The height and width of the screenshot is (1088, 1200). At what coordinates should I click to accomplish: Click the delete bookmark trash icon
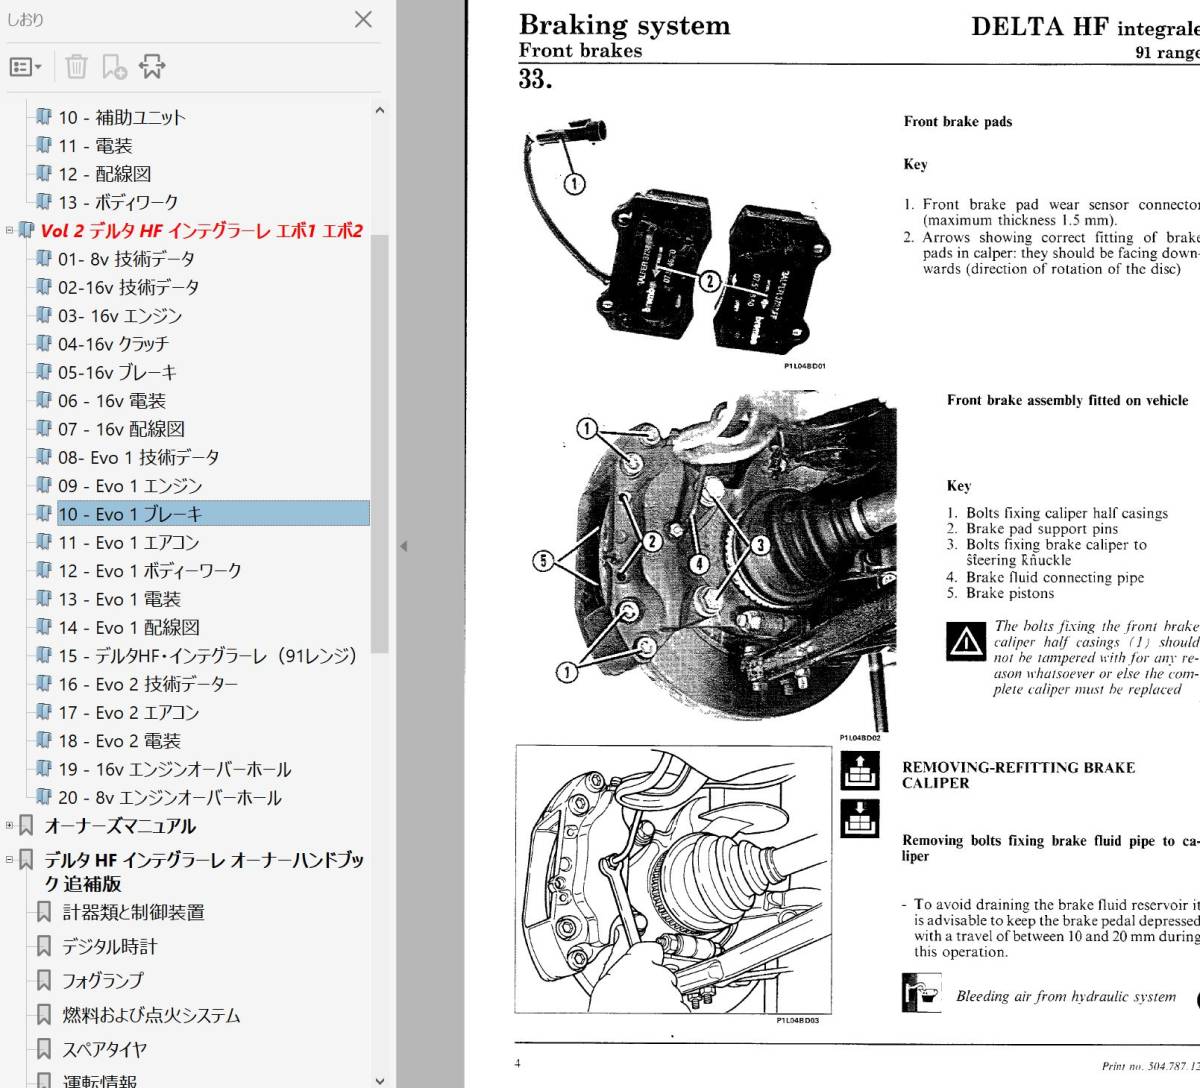(x=76, y=67)
